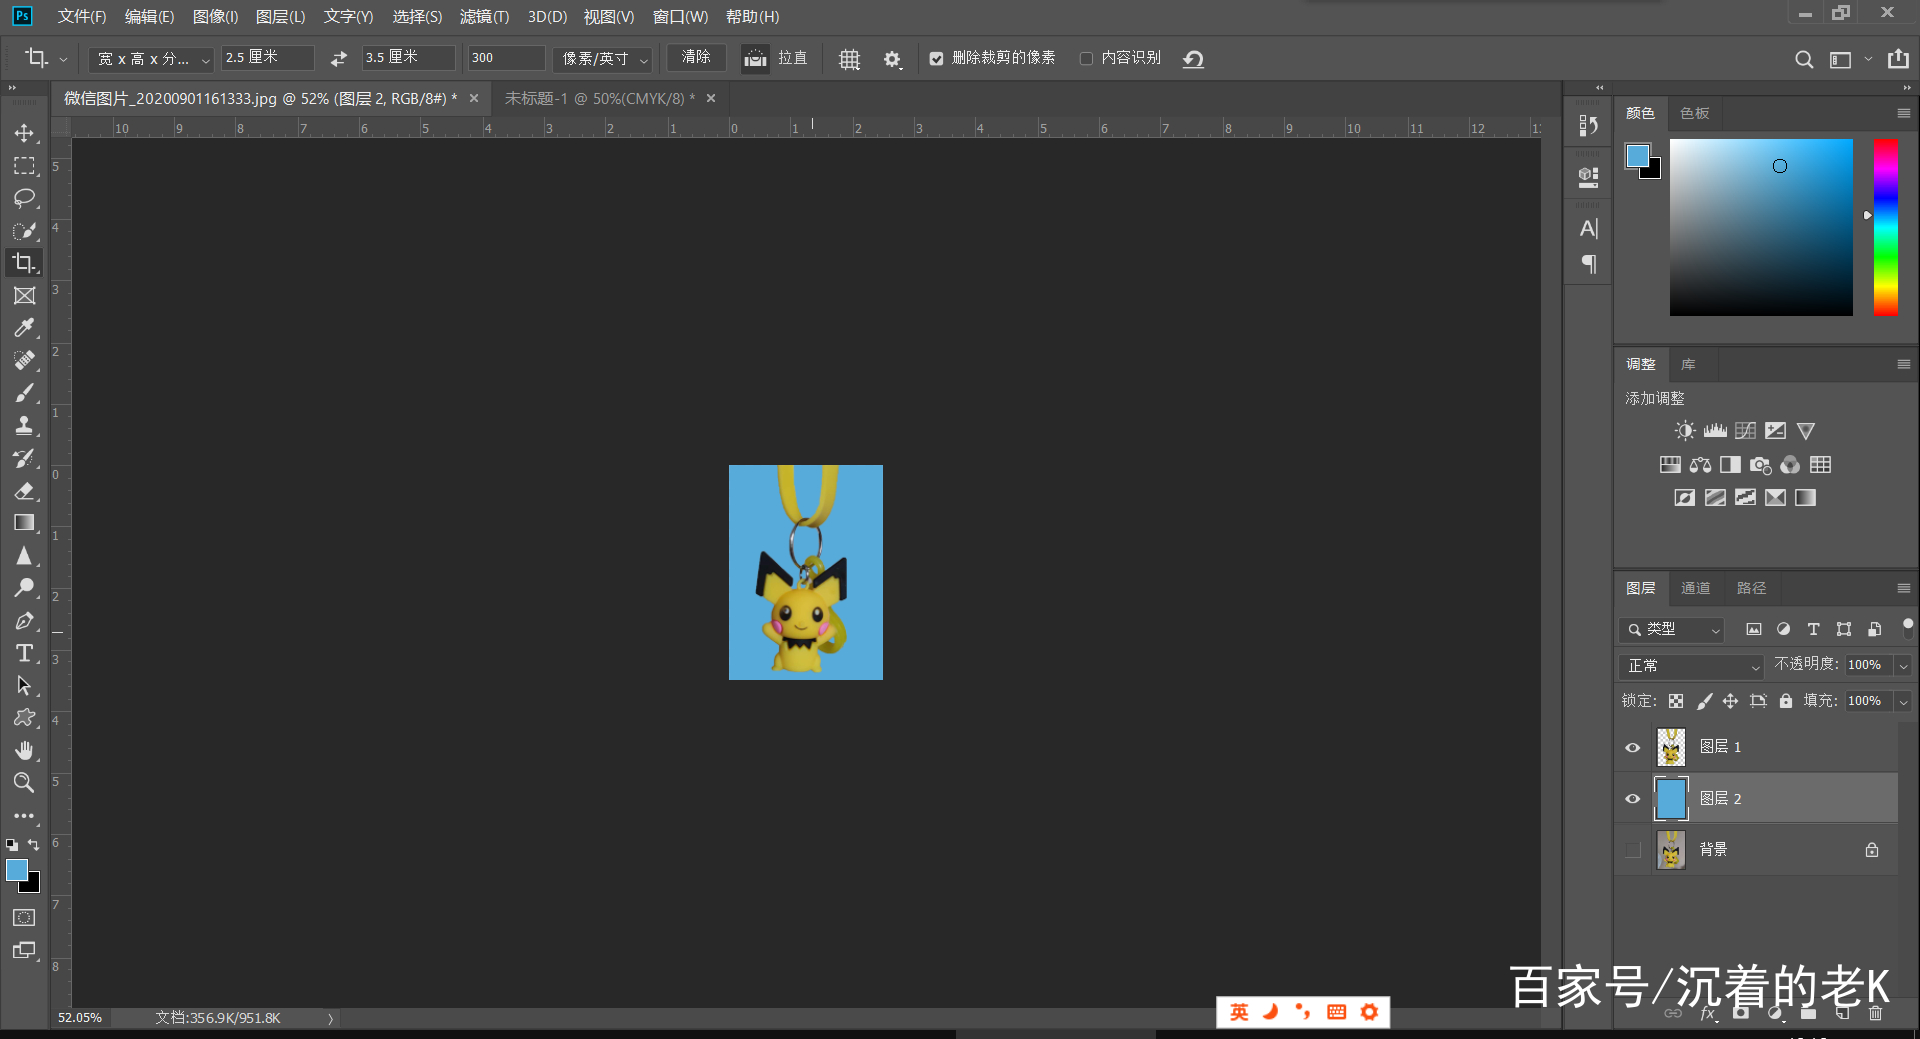Click the rainbow hue slider bar
The width and height of the screenshot is (1920, 1039).
[1885, 228]
